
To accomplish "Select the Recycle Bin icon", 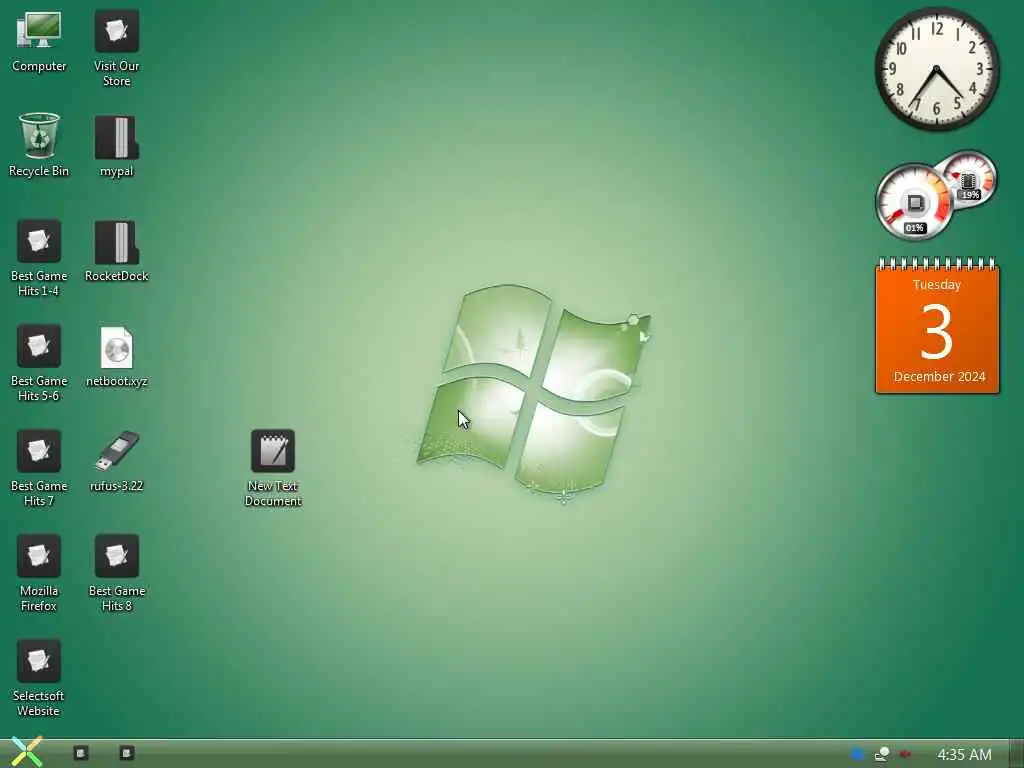I will click(39, 145).
